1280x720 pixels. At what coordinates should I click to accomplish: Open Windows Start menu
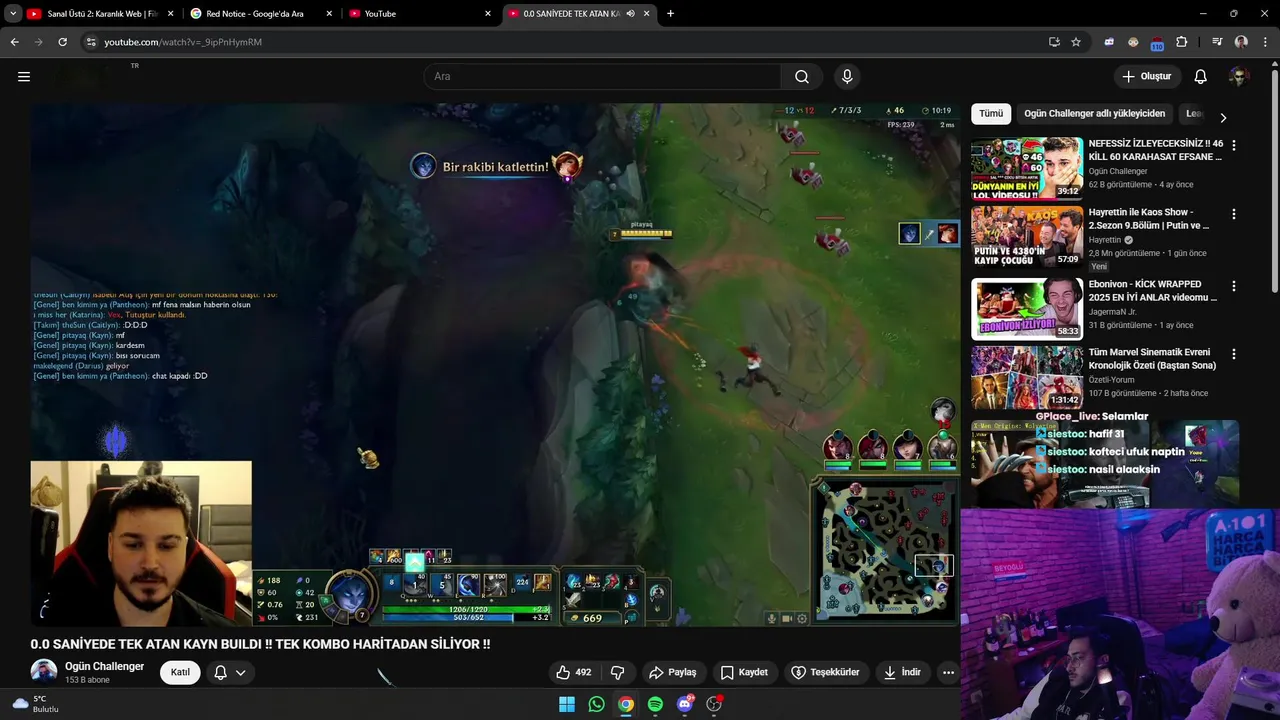point(567,704)
